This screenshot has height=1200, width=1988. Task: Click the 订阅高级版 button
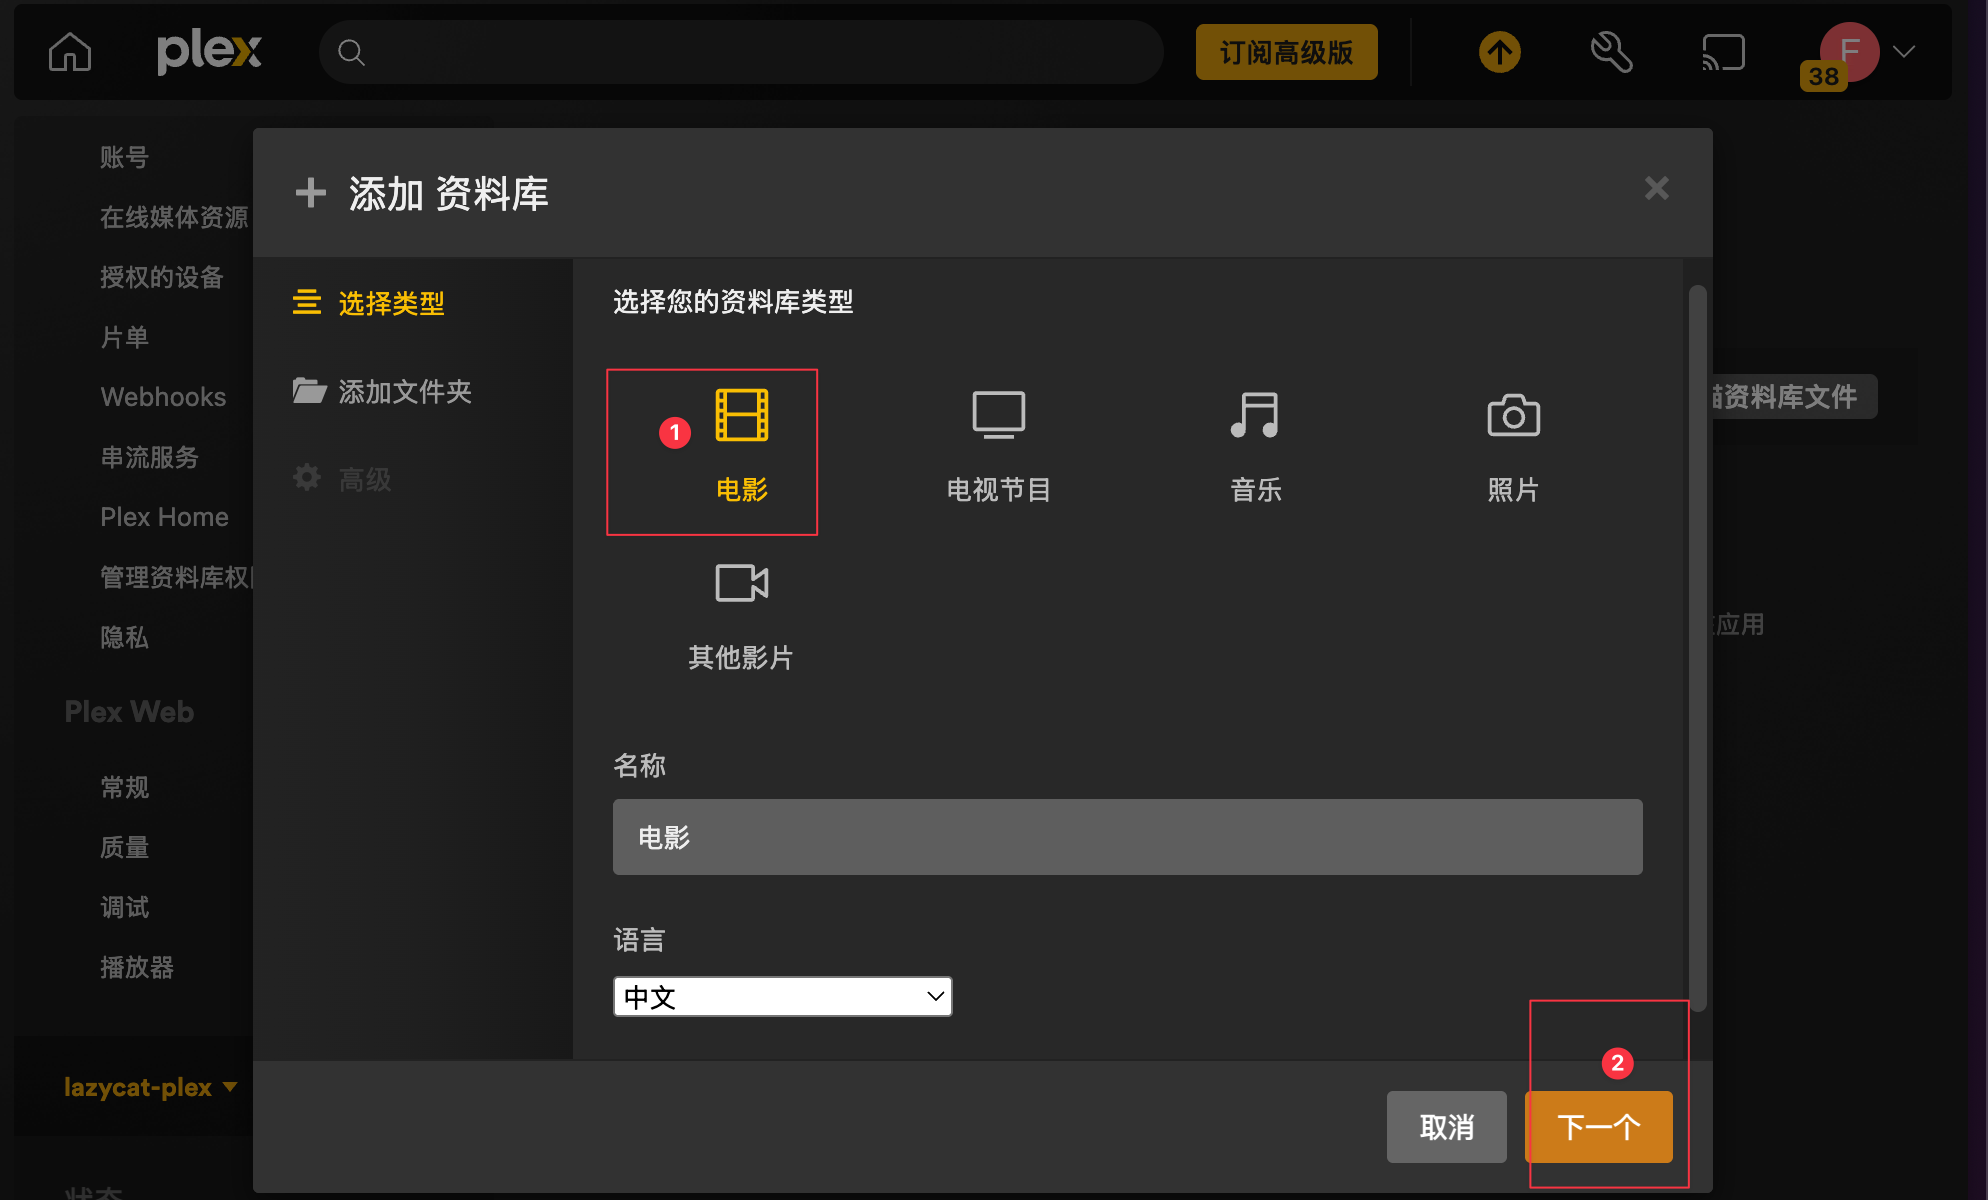tap(1286, 52)
